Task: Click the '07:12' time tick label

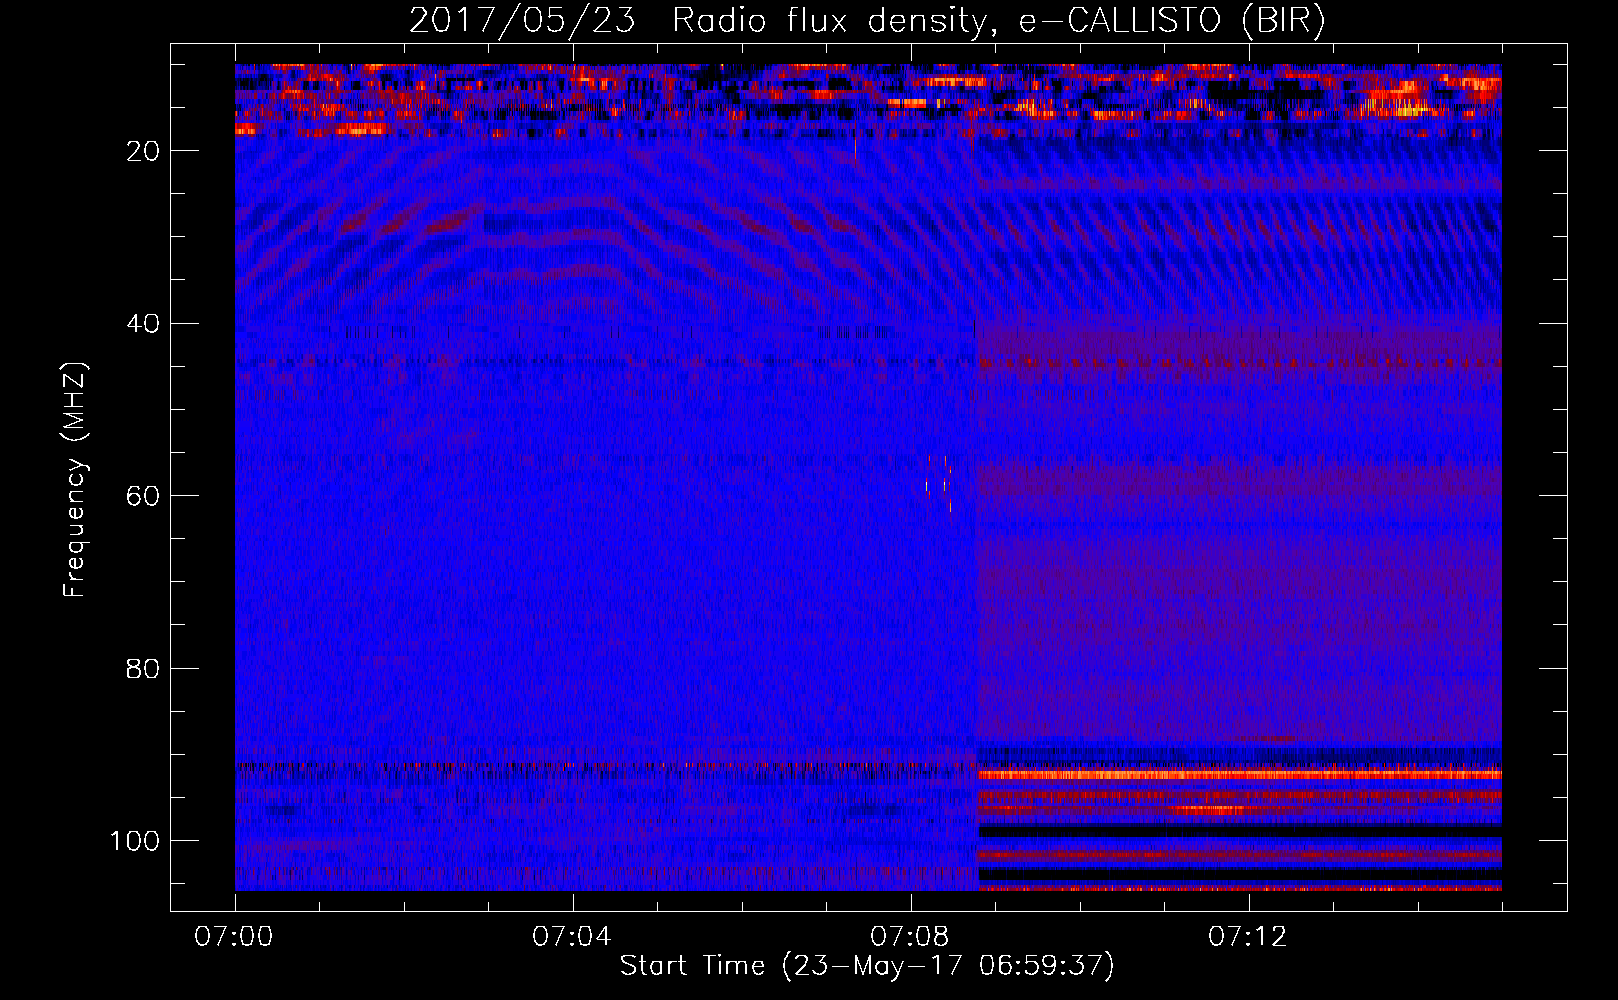Action: (1248, 937)
